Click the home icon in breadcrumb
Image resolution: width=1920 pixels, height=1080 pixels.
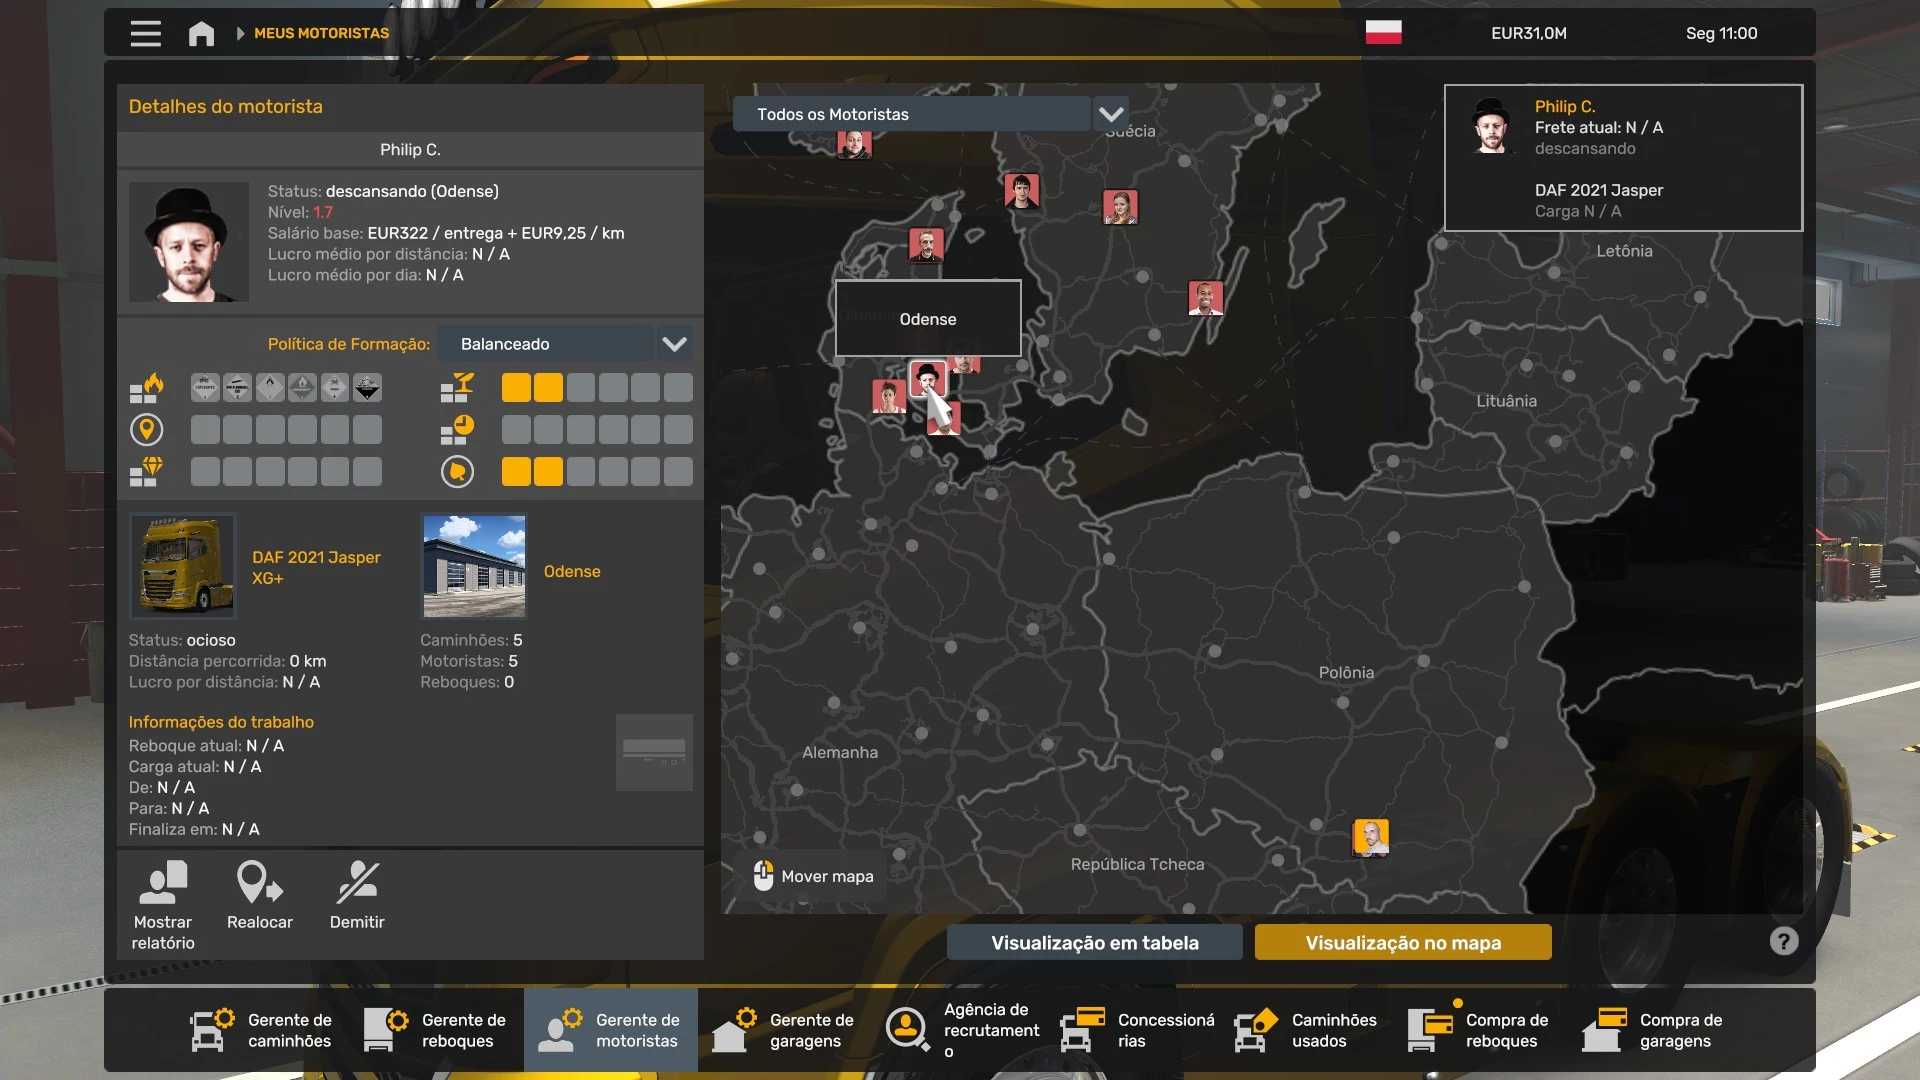(x=201, y=33)
